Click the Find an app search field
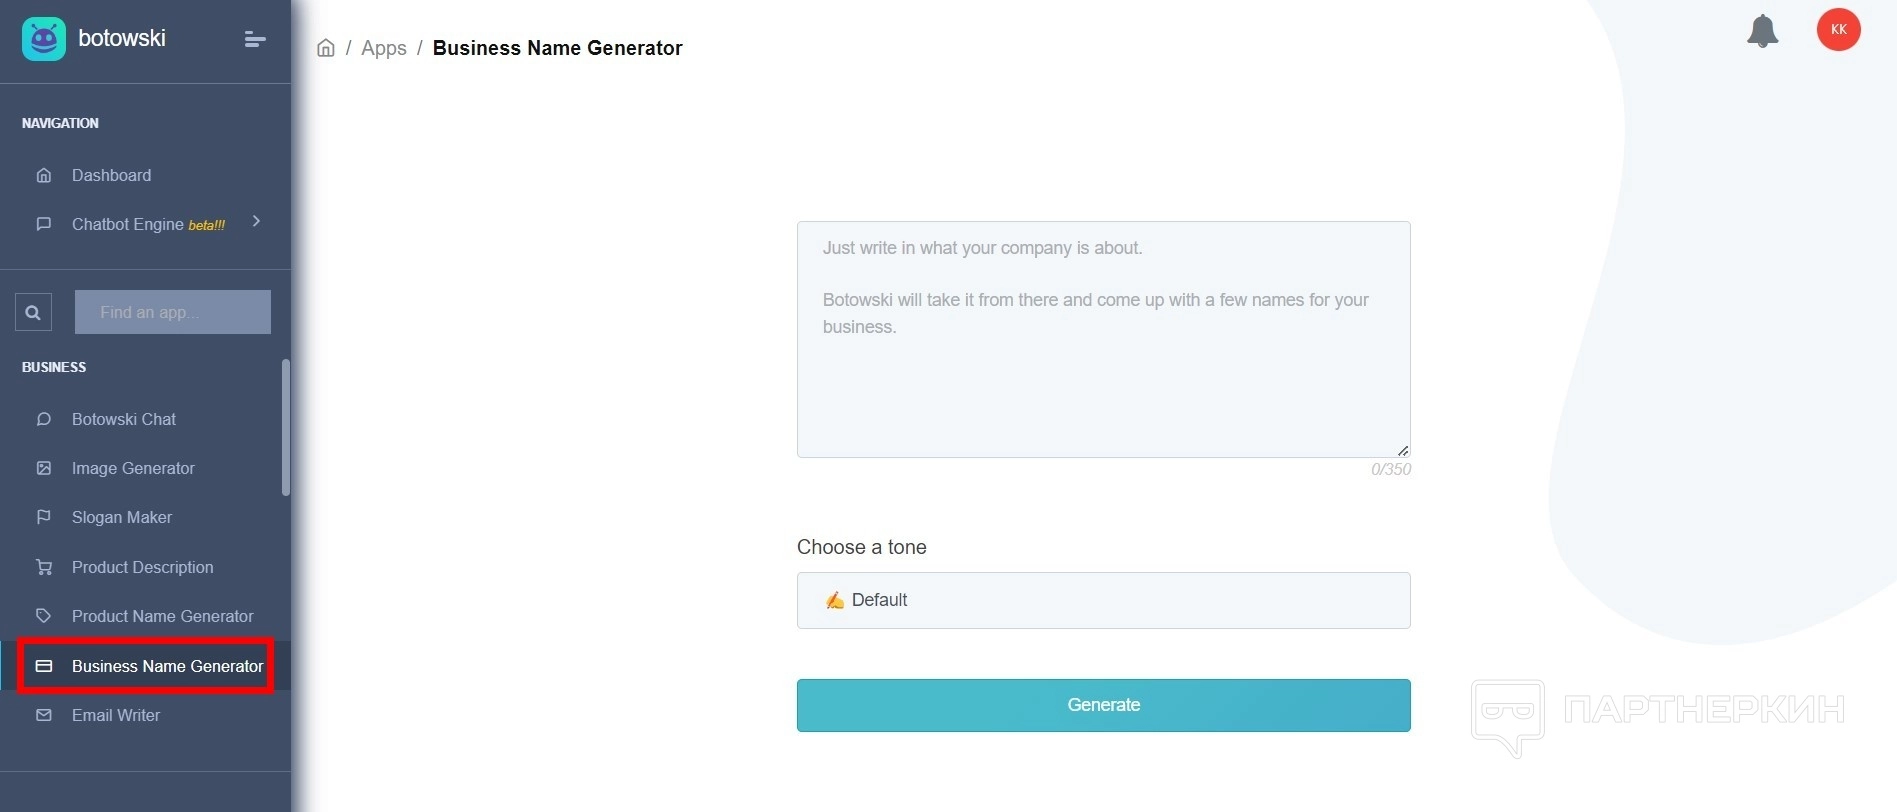Screen dimensions: 1897x812 (172, 312)
